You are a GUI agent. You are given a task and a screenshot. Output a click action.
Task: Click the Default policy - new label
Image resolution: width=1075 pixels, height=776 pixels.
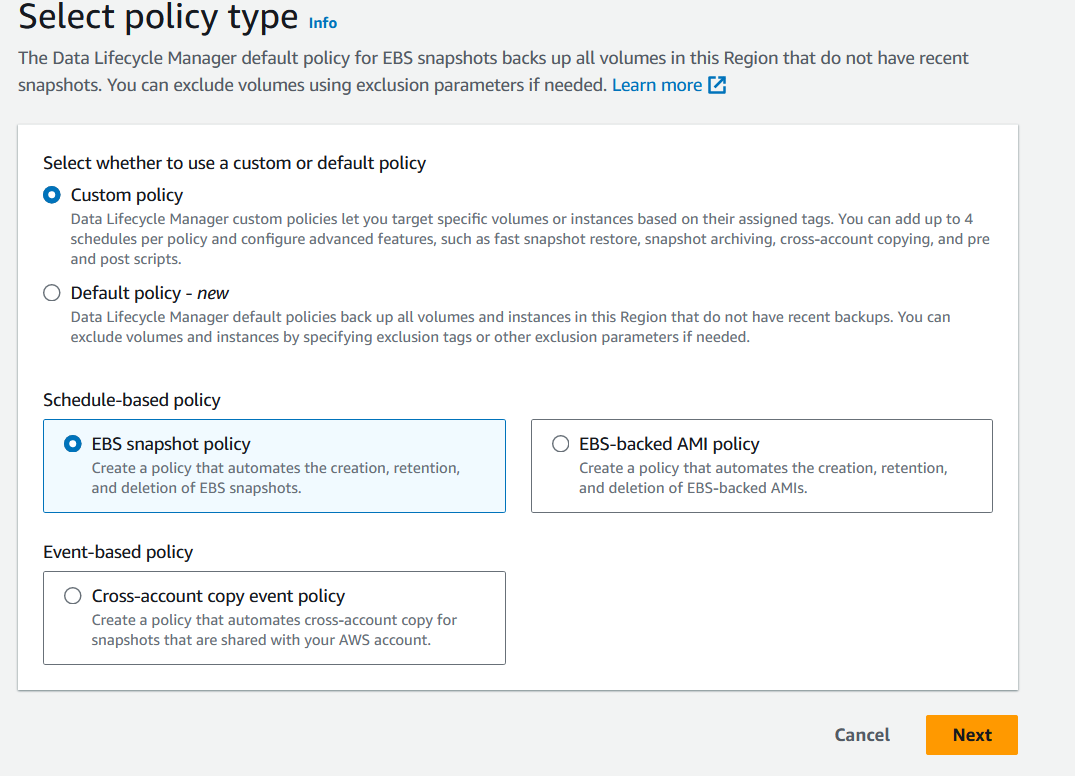[149, 293]
